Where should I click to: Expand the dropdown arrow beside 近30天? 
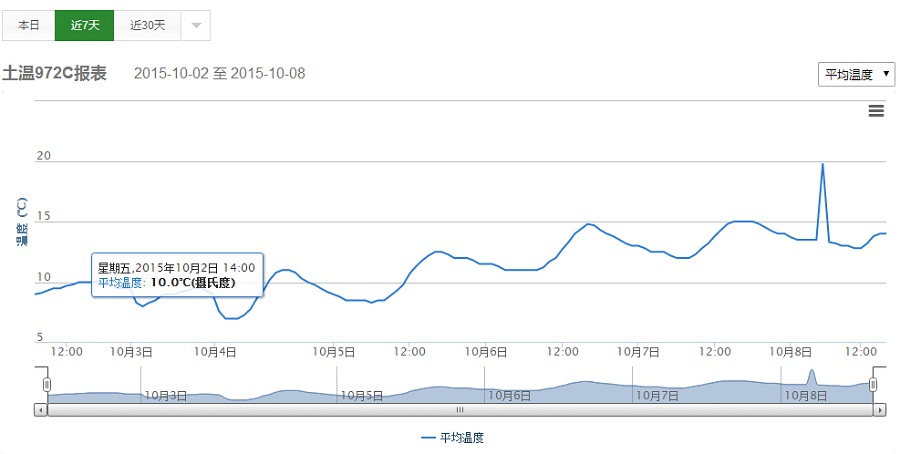[196, 25]
